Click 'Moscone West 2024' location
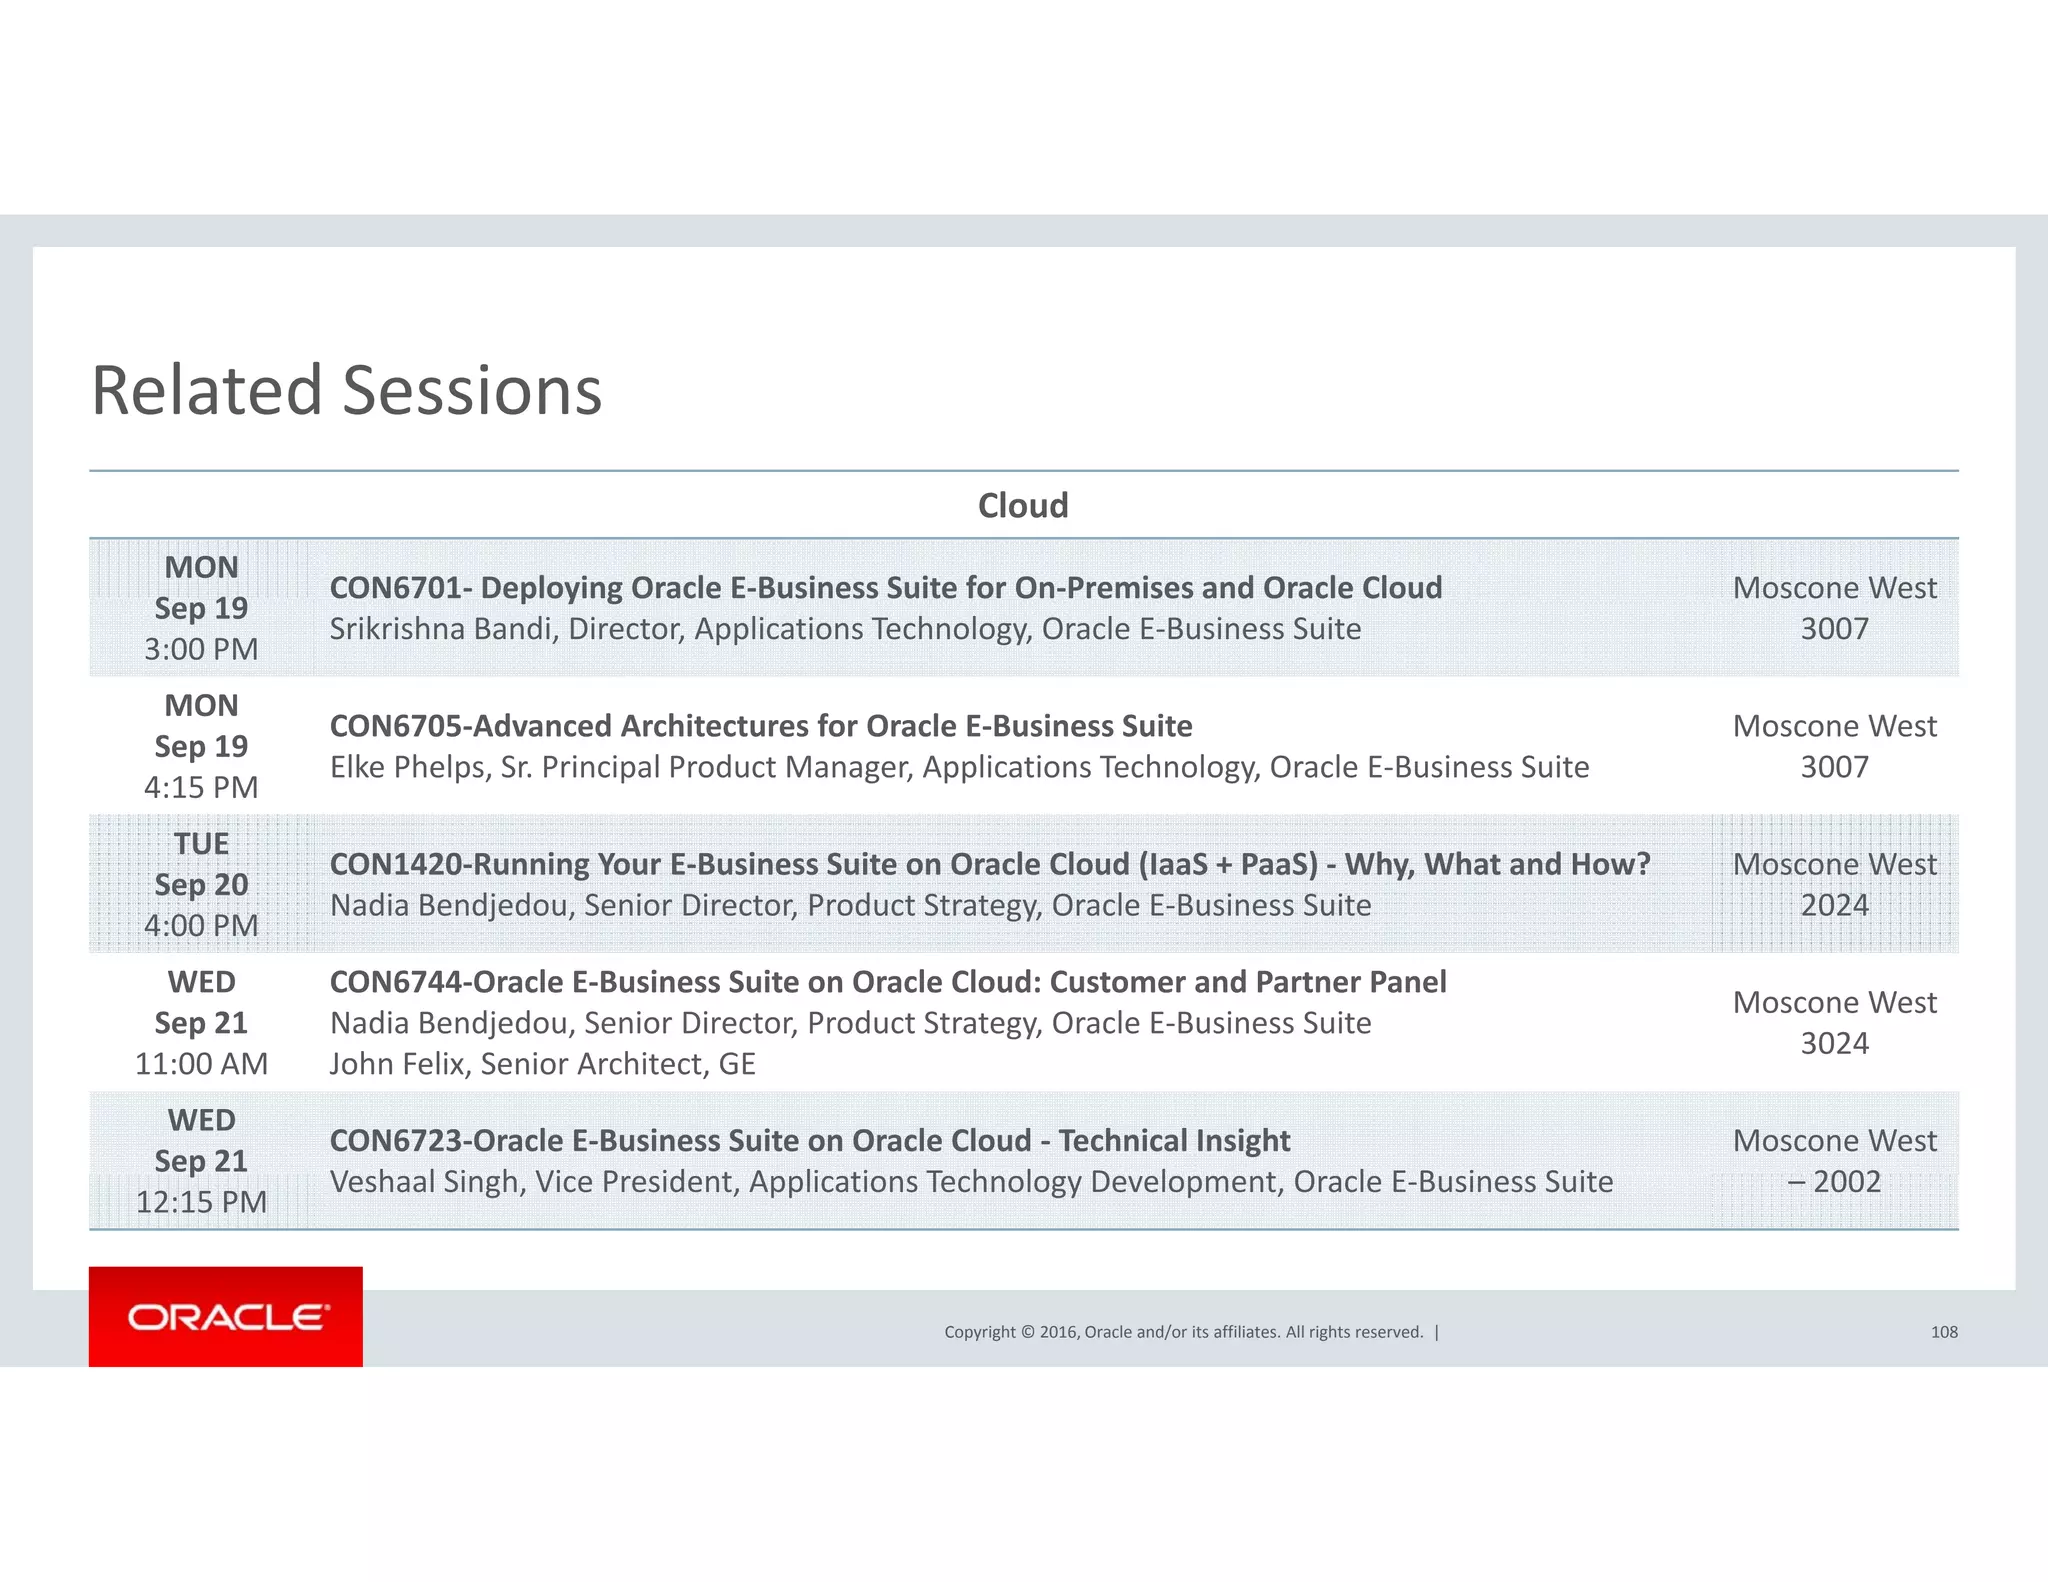2048x1582 pixels. point(1835,884)
